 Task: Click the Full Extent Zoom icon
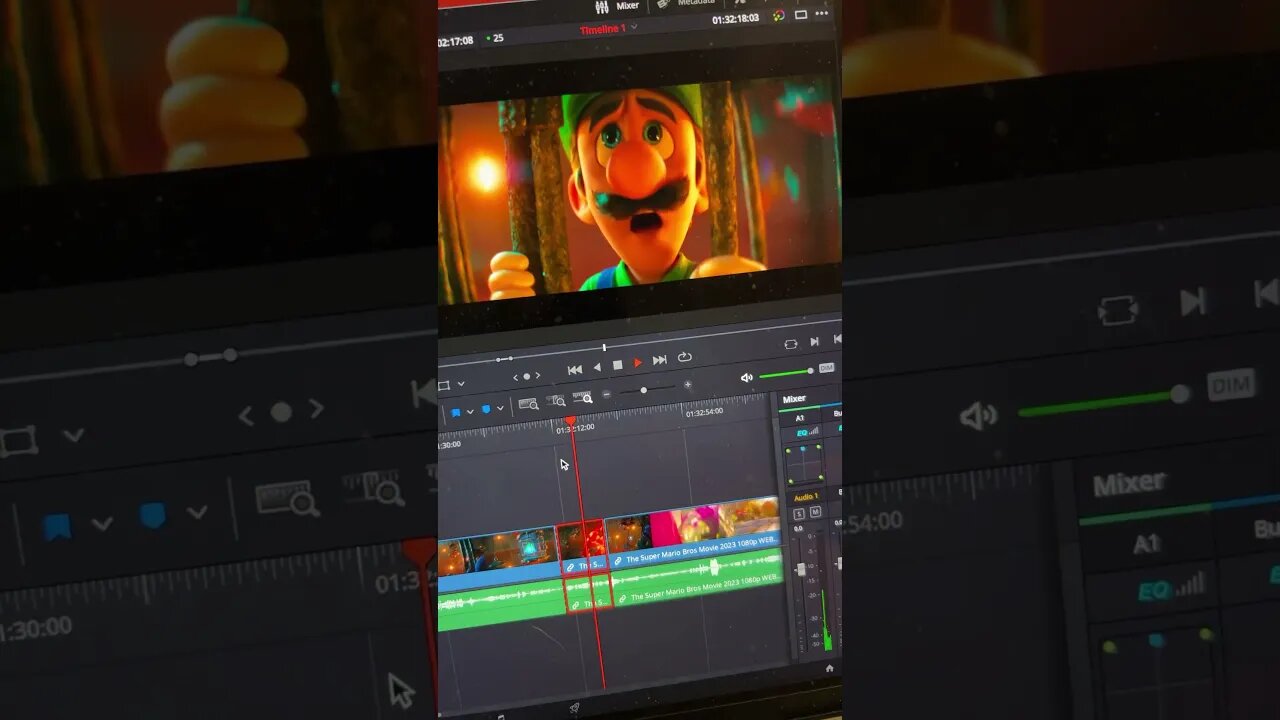(528, 404)
